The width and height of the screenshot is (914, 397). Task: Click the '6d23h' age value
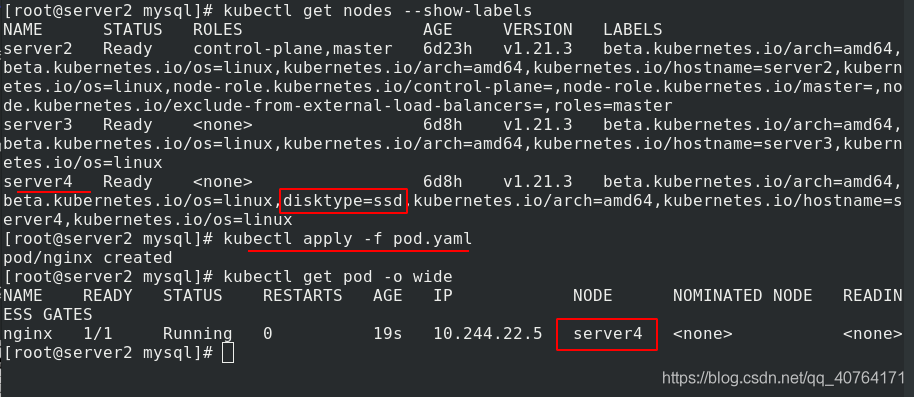pyautogui.click(x=448, y=48)
